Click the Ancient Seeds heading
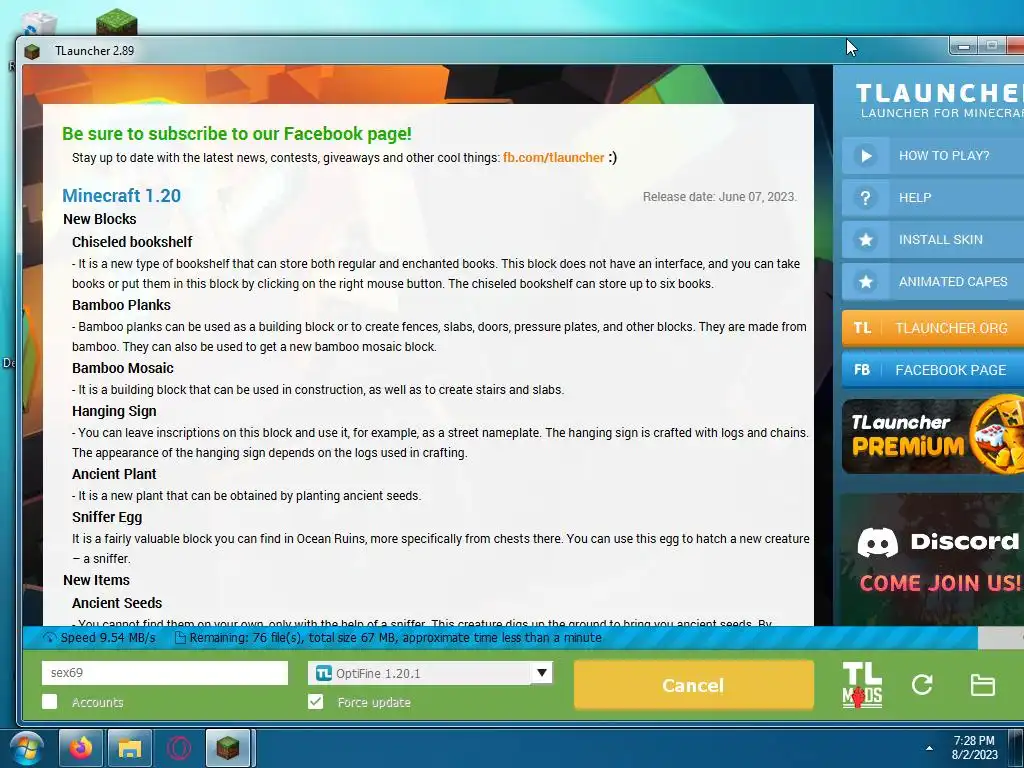The height and width of the screenshot is (768, 1024). pos(117,603)
